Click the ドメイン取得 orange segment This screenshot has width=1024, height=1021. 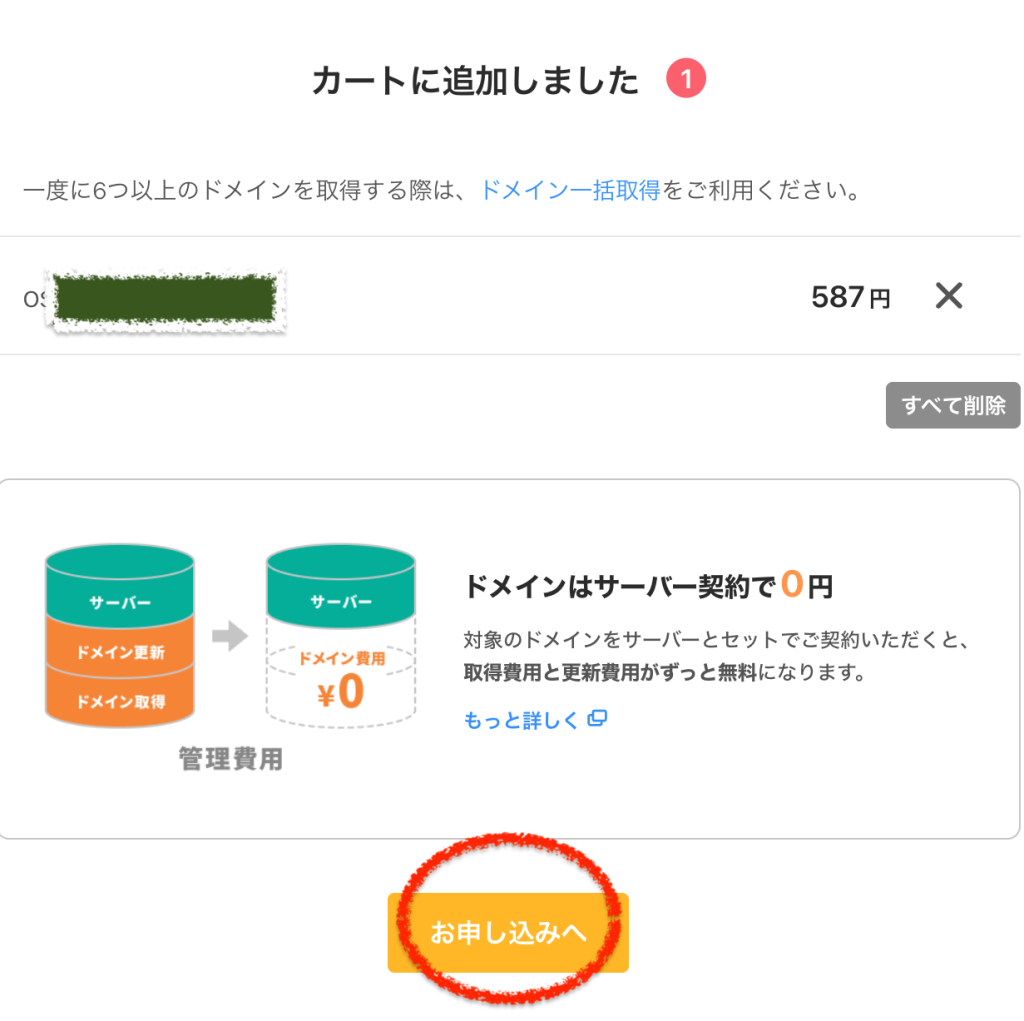120,701
